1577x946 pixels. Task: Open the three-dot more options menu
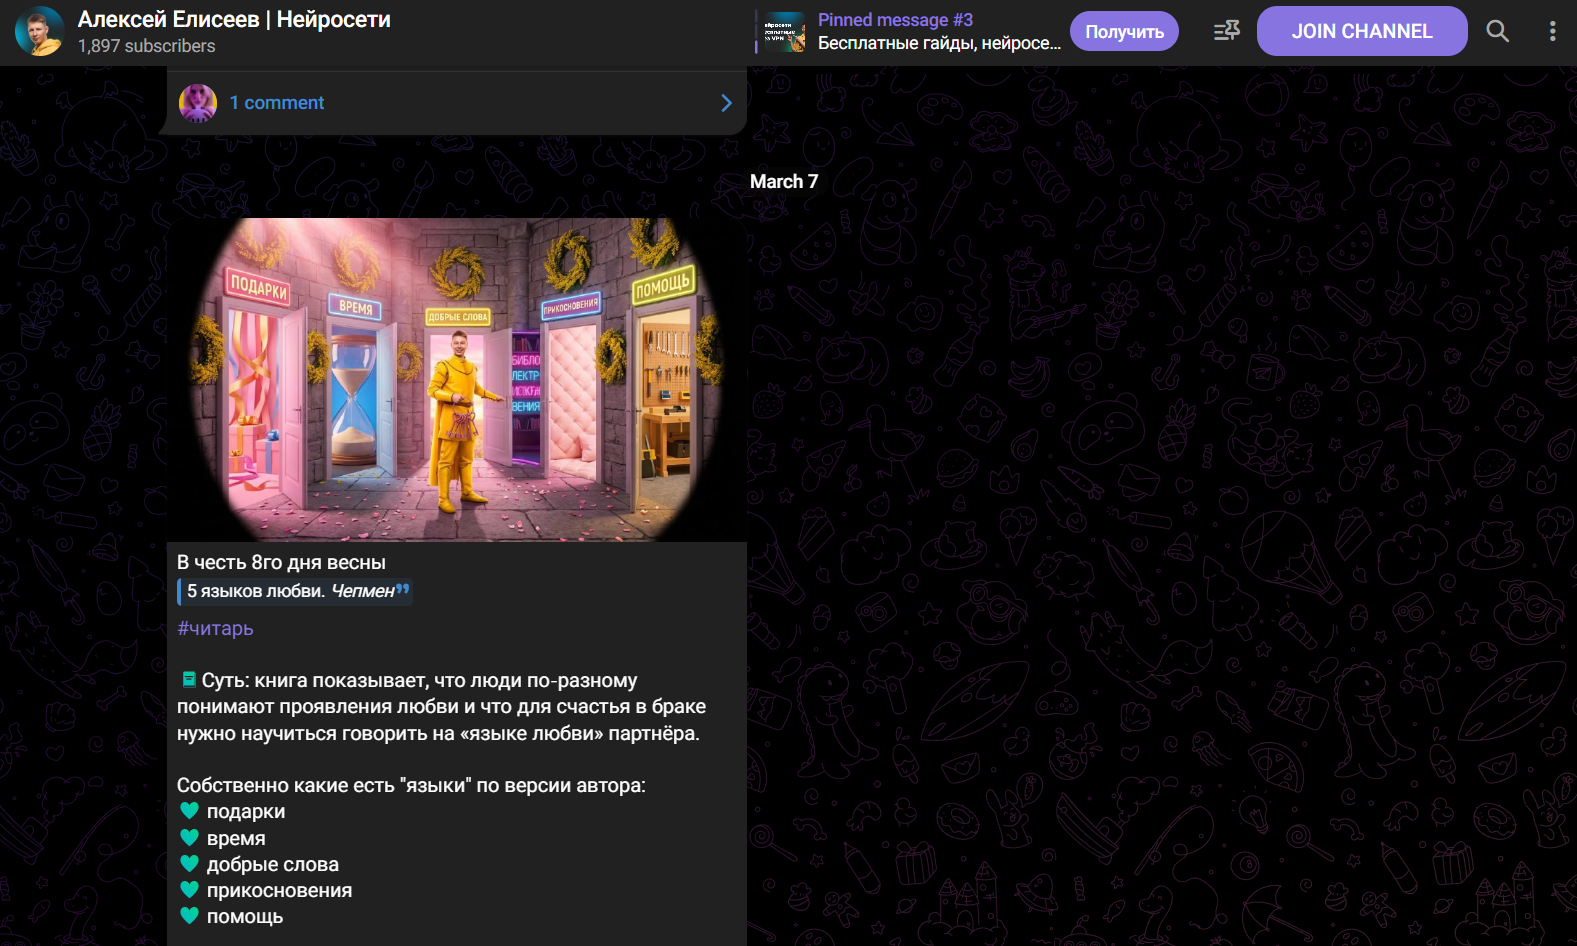tap(1552, 31)
